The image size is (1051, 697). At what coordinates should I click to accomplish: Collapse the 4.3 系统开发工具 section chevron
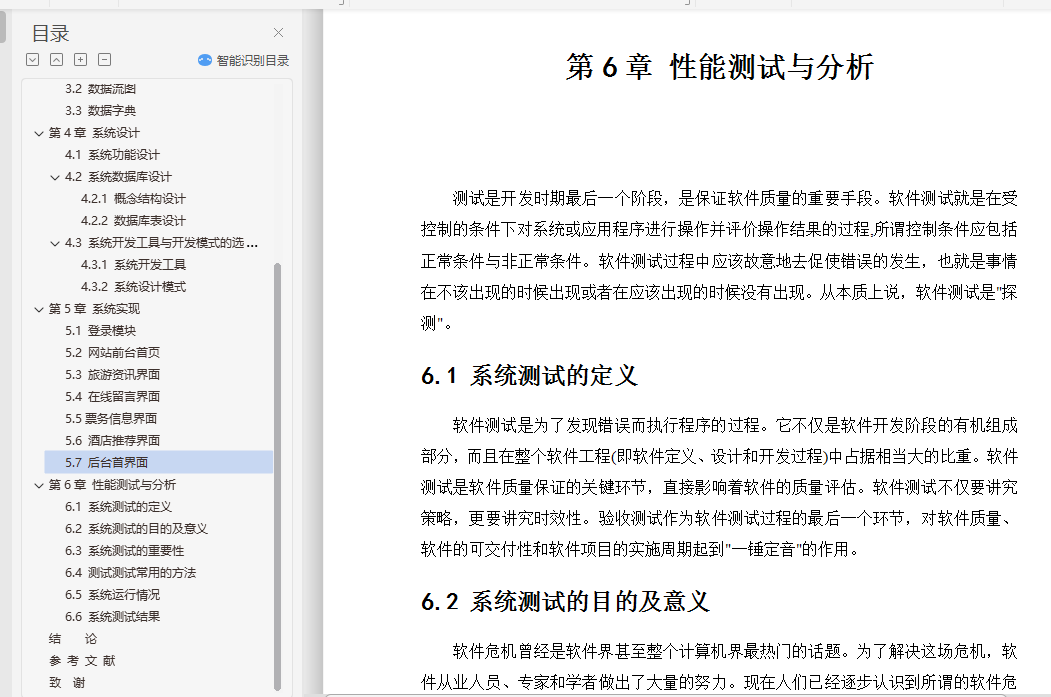55,243
